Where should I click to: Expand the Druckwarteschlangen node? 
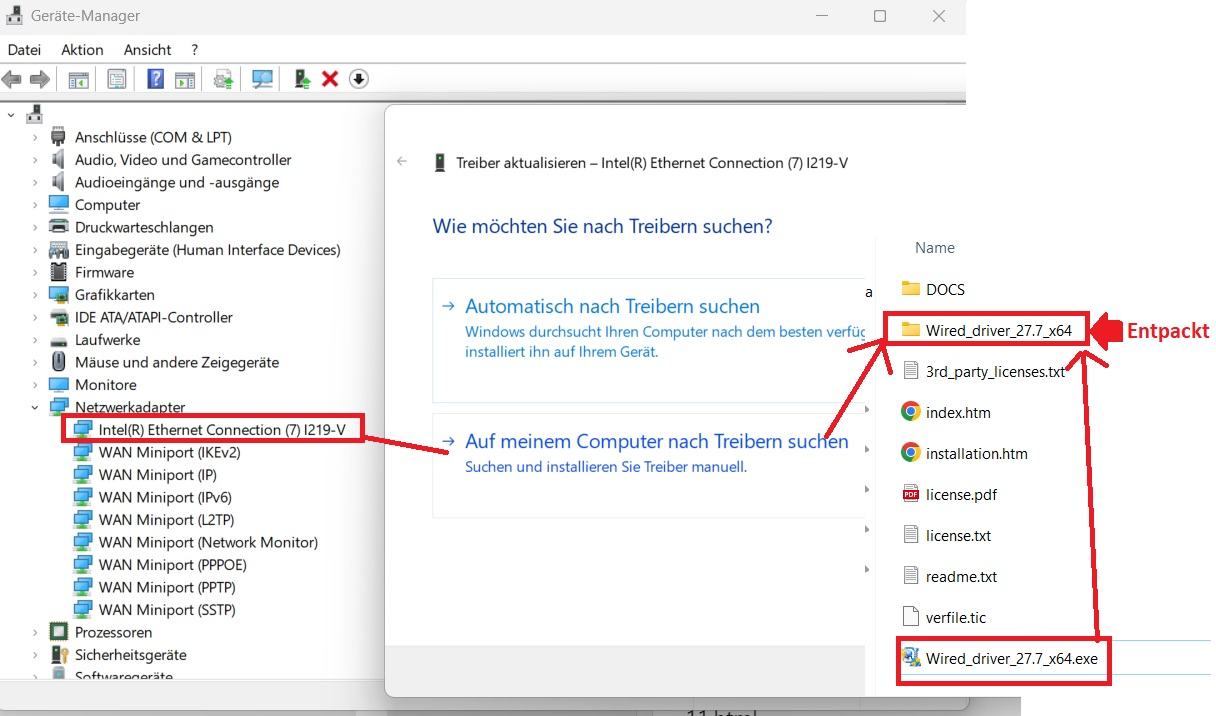pyautogui.click(x=35, y=227)
